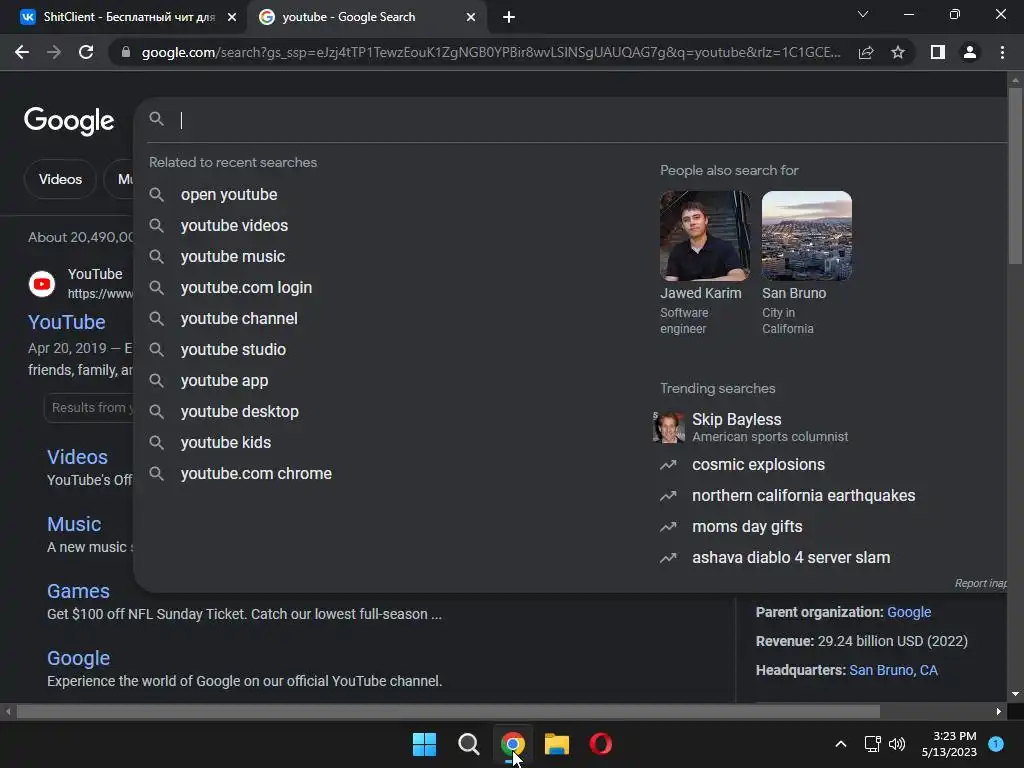
Task: Open the Games sitelink
Action: pyautogui.click(x=78, y=591)
